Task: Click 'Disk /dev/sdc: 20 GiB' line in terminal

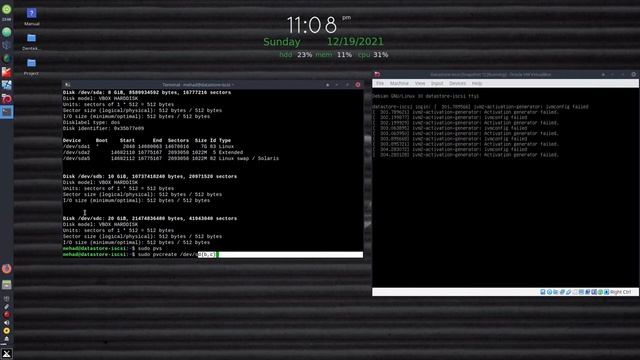Action: 150,218
